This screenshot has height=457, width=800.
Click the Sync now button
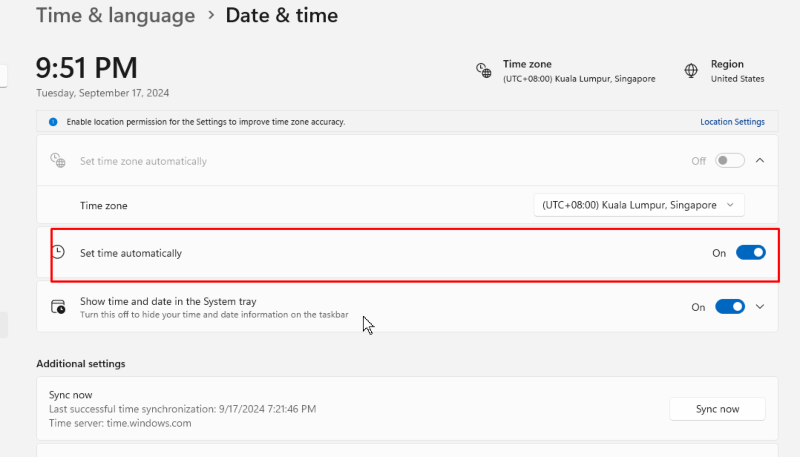[717, 409]
